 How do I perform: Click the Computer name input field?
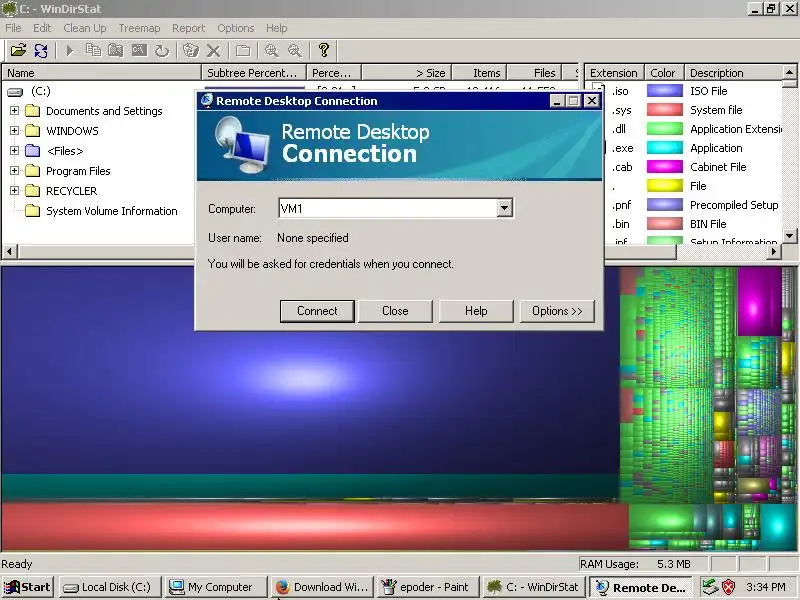click(388, 208)
